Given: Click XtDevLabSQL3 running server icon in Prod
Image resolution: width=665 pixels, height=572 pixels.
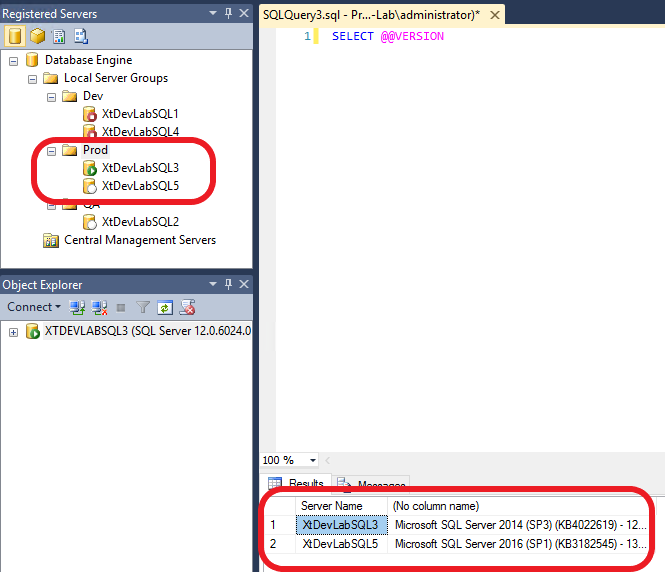Looking at the screenshot, I should pos(89,168).
